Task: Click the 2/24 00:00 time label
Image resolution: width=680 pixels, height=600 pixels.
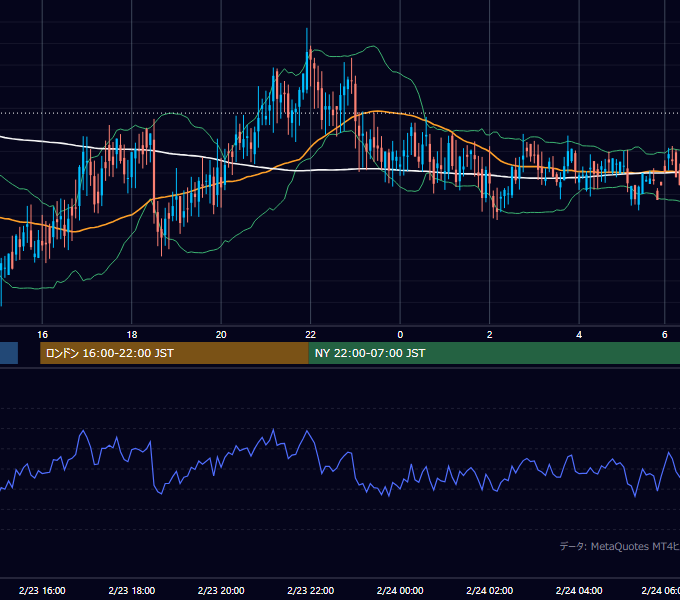Action: [x=400, y=590]
